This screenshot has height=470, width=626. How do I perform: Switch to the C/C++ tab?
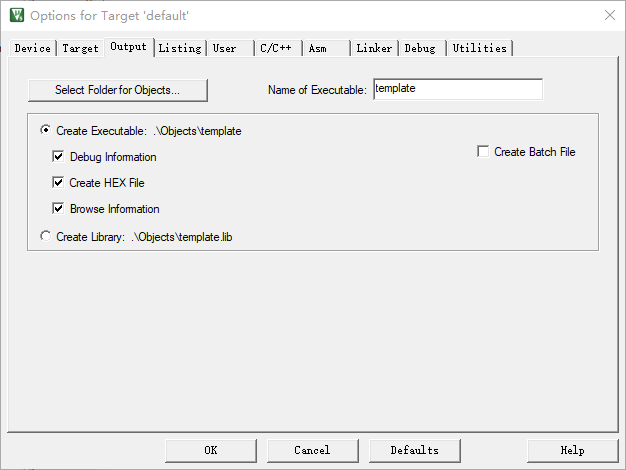tap(278, 48)
